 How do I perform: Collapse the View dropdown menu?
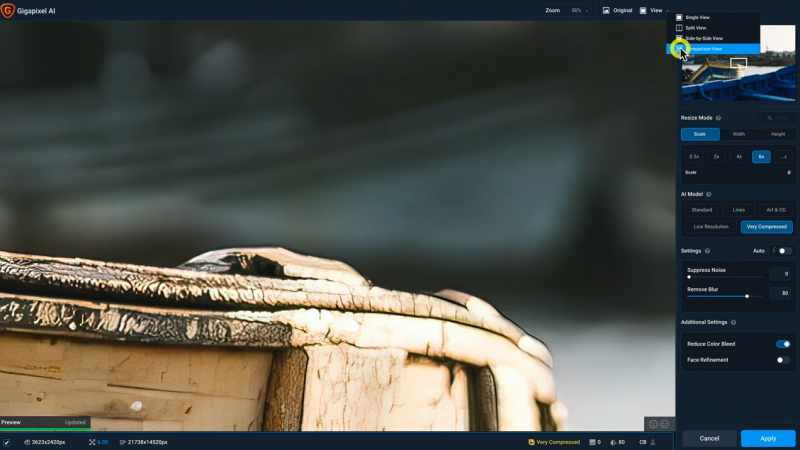pyautogui.click(x=656, y=10)
